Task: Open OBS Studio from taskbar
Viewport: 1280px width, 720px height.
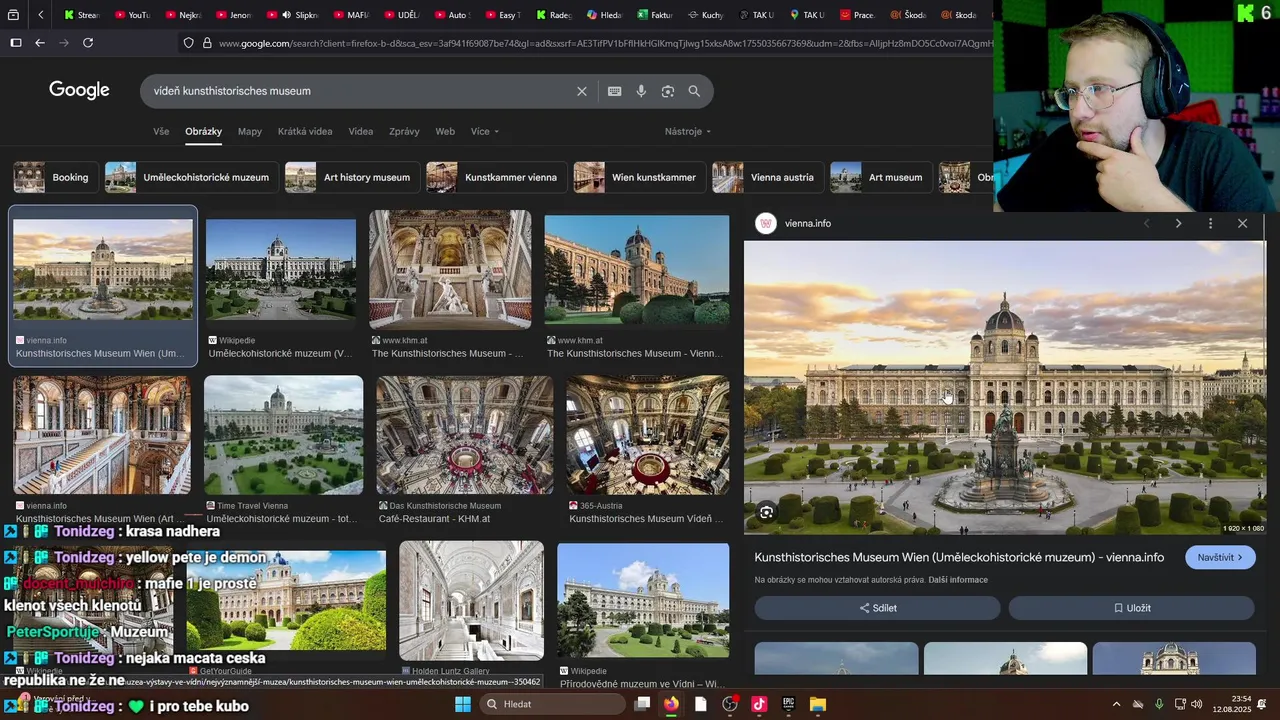Action: pyautogui.click(x=730, y=704)
